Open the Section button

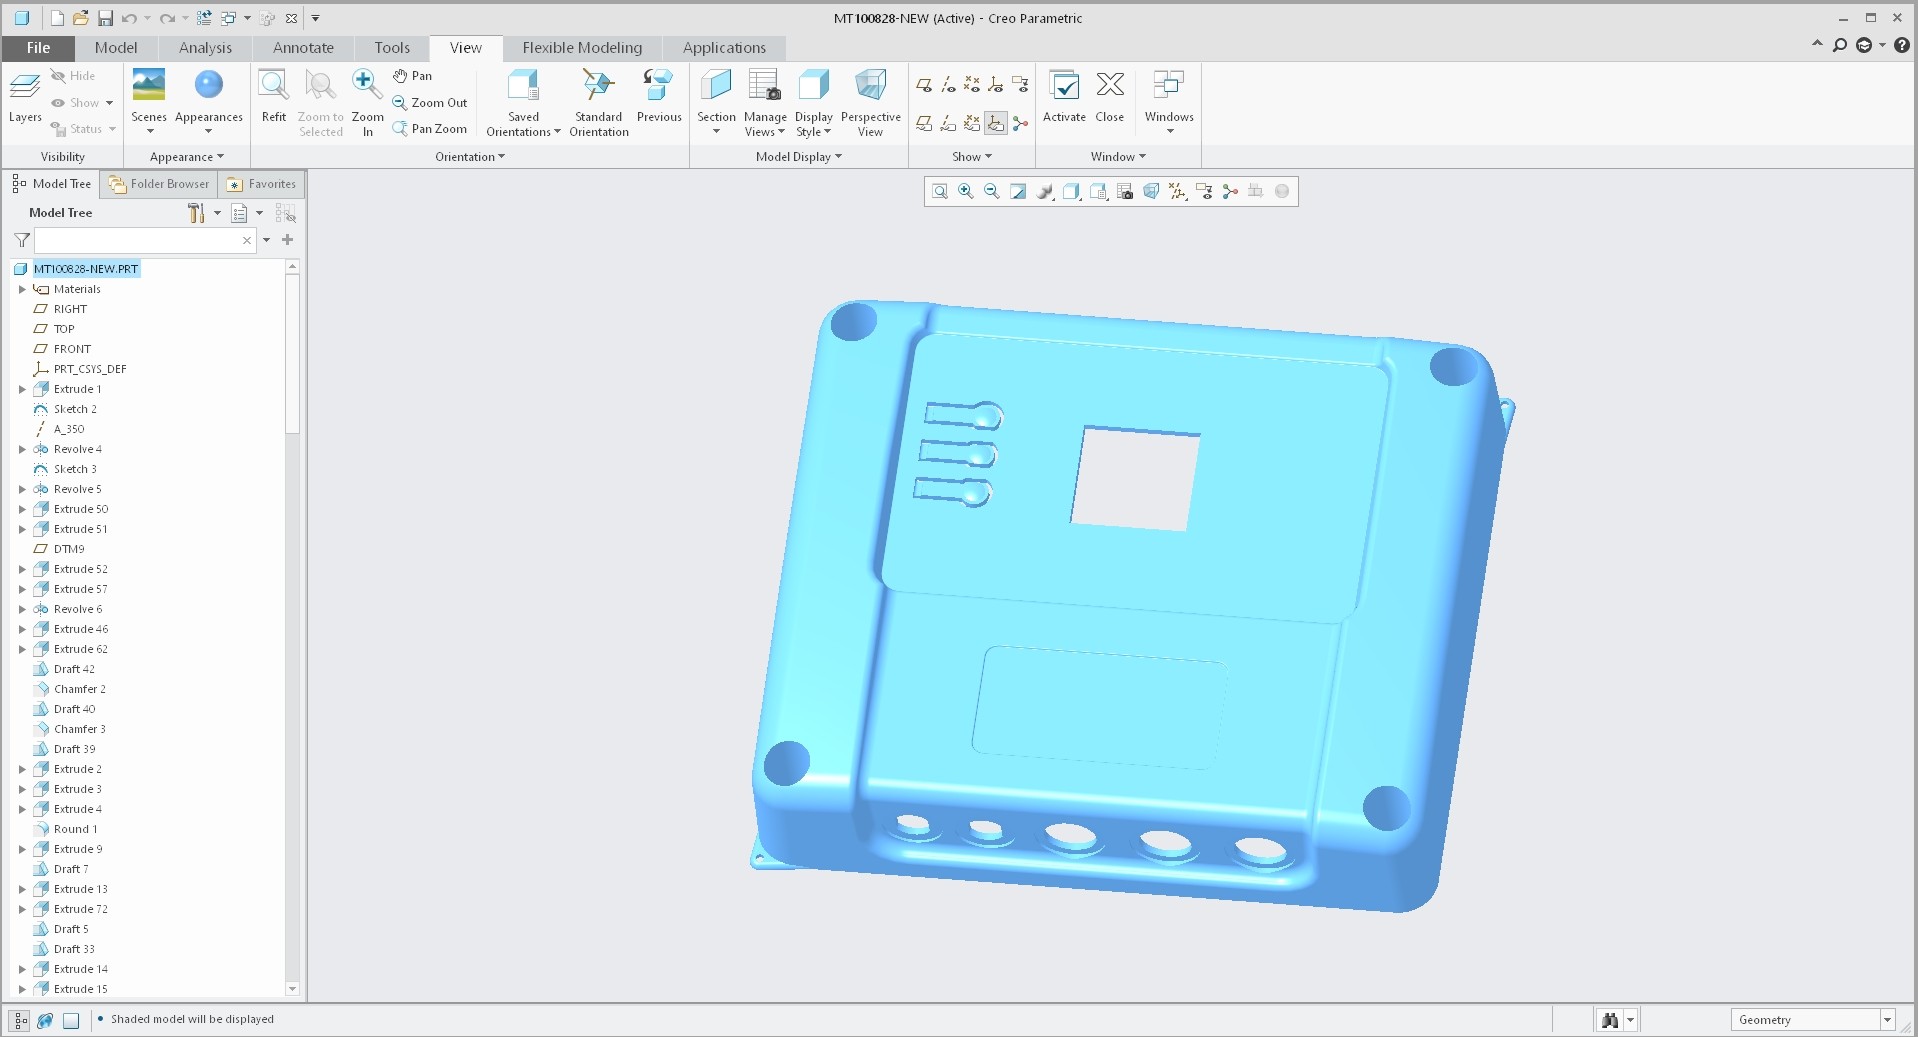(716, 102)
